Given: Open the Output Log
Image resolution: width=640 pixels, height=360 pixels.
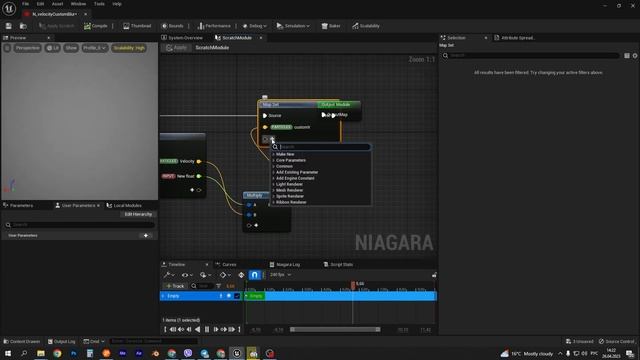Looking at the screenshot, I should 62,341.
